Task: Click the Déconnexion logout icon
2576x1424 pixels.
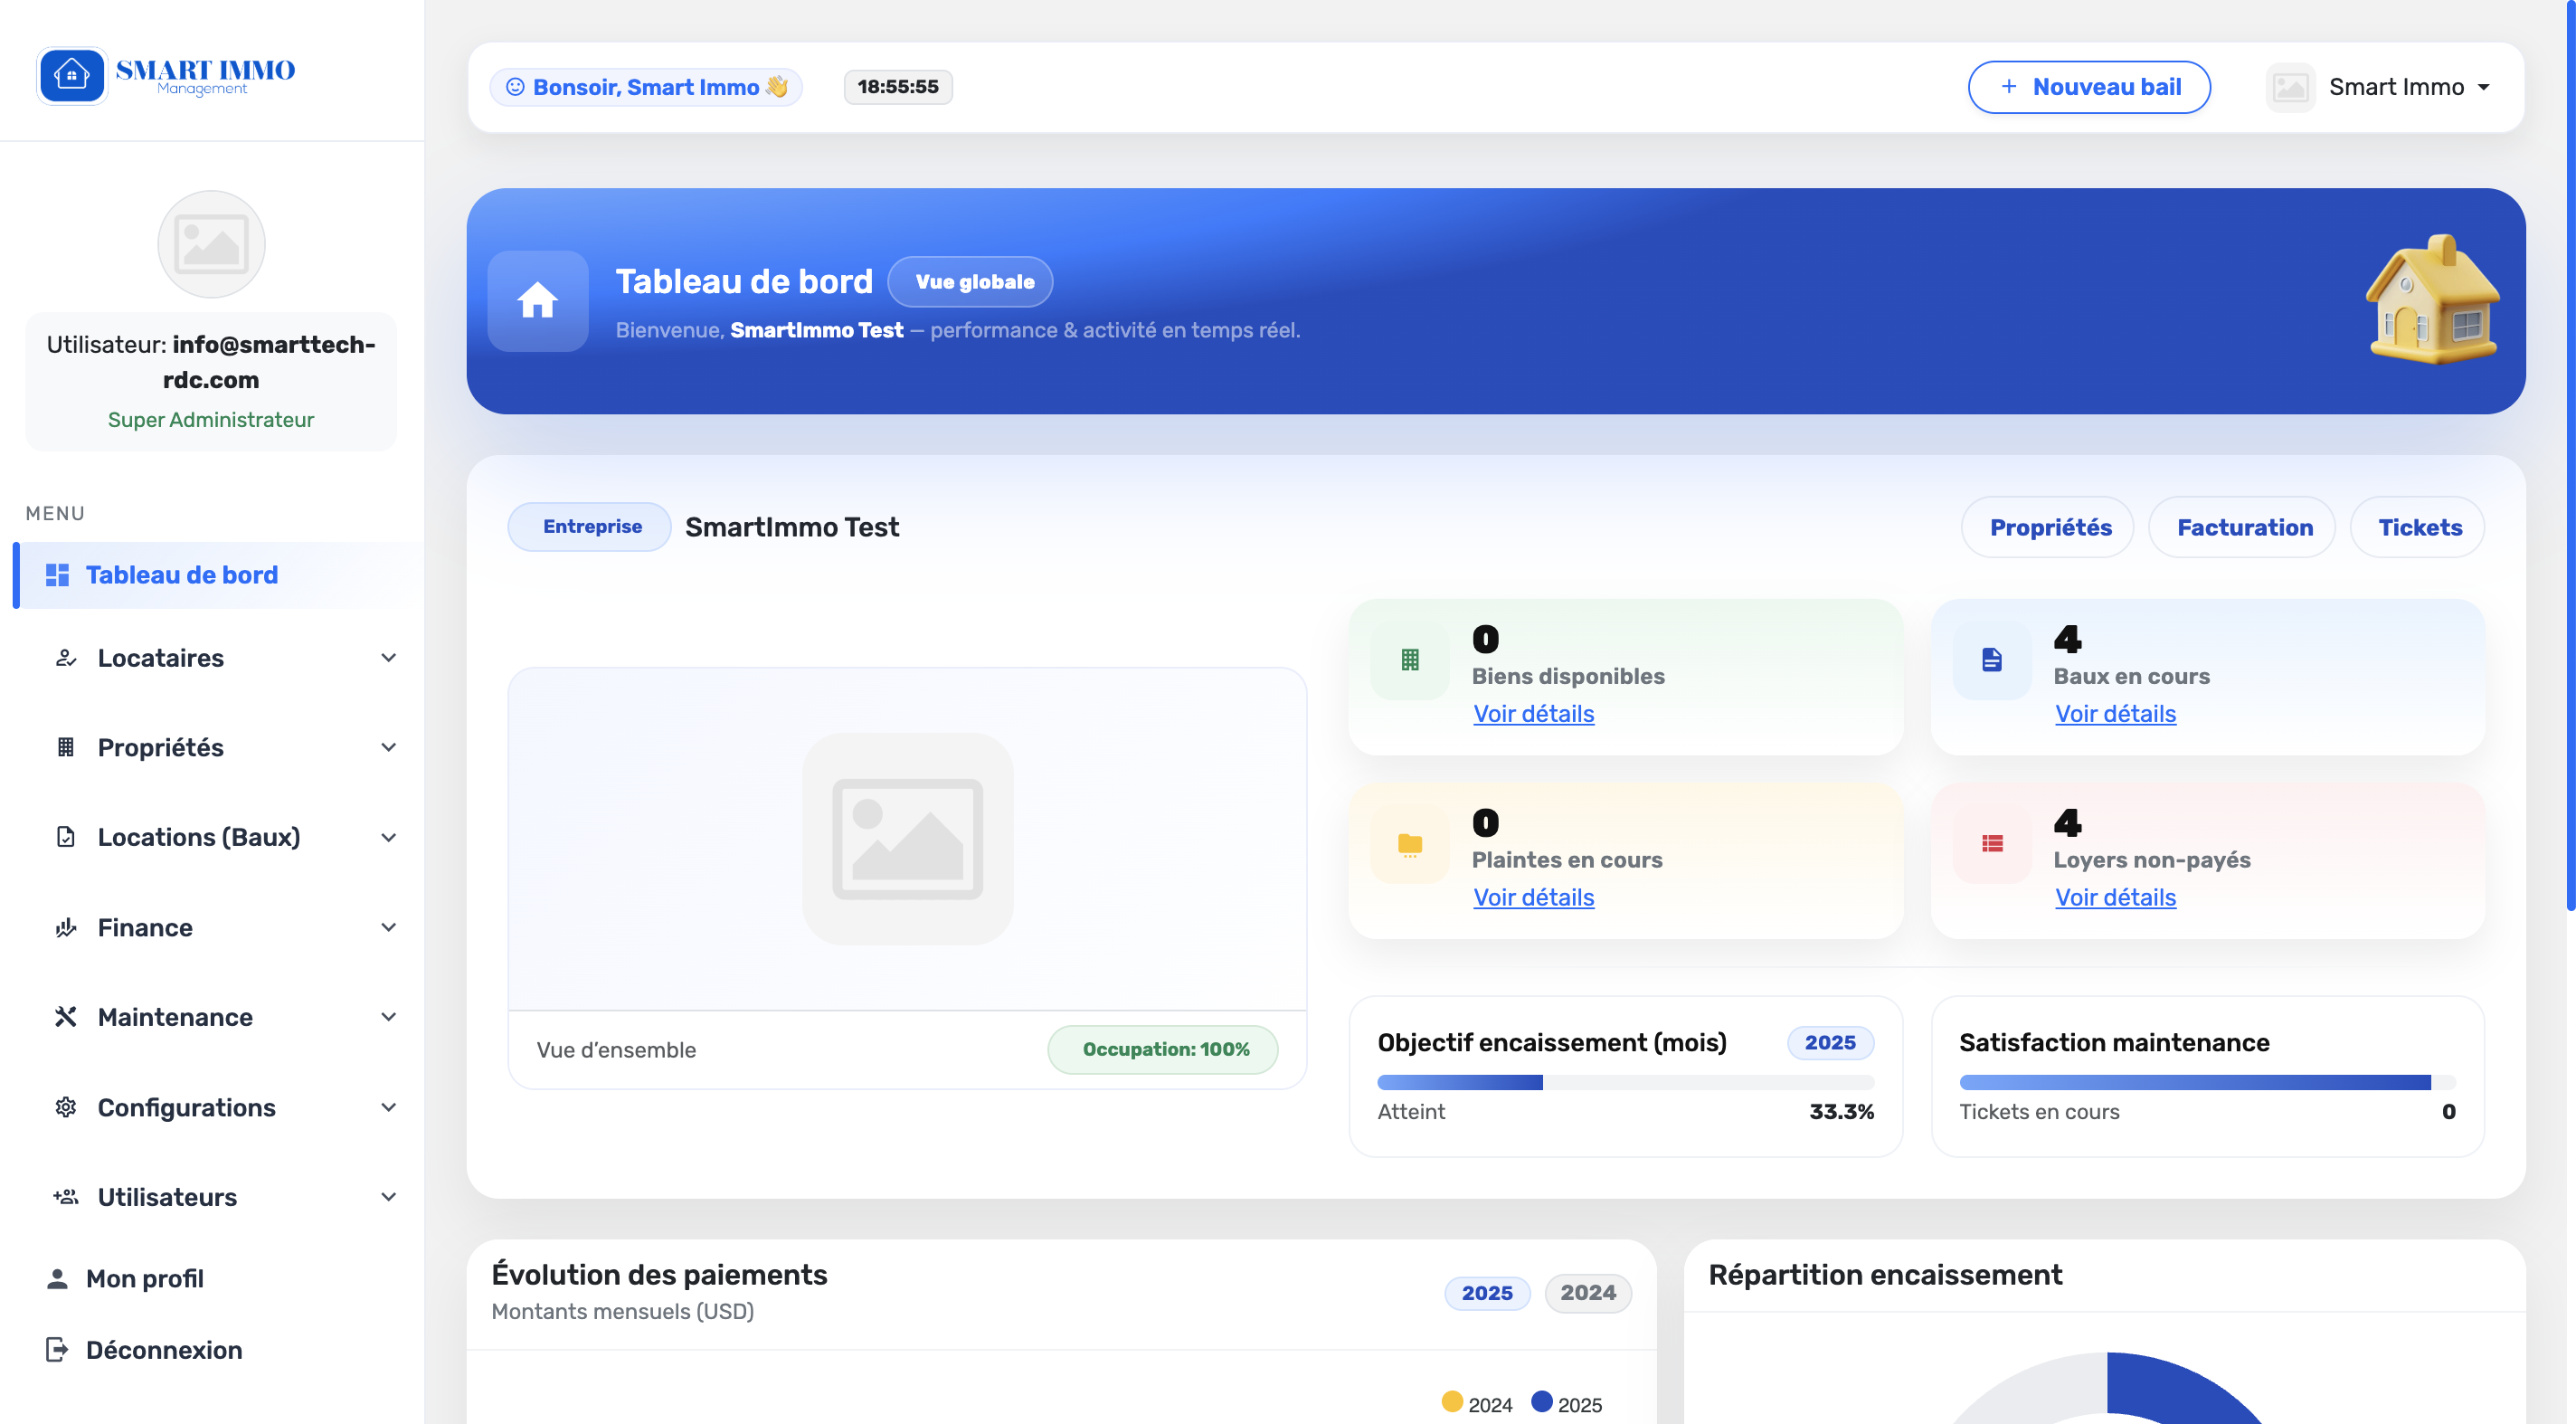Action: tap(57, 1349)
